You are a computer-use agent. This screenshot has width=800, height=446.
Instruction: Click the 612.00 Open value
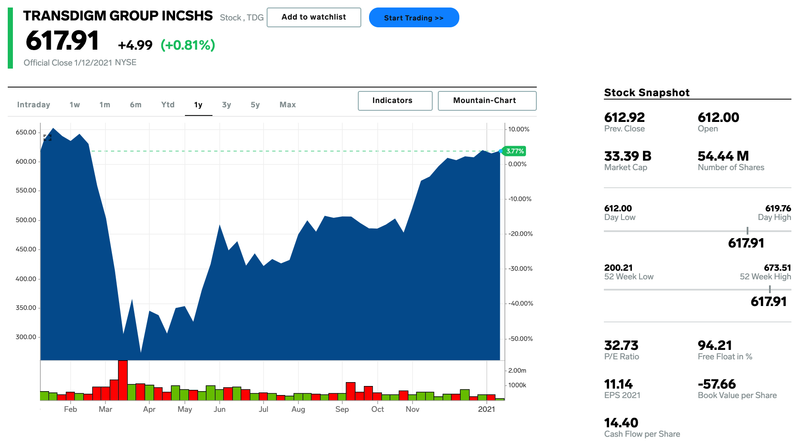(718, 117)
